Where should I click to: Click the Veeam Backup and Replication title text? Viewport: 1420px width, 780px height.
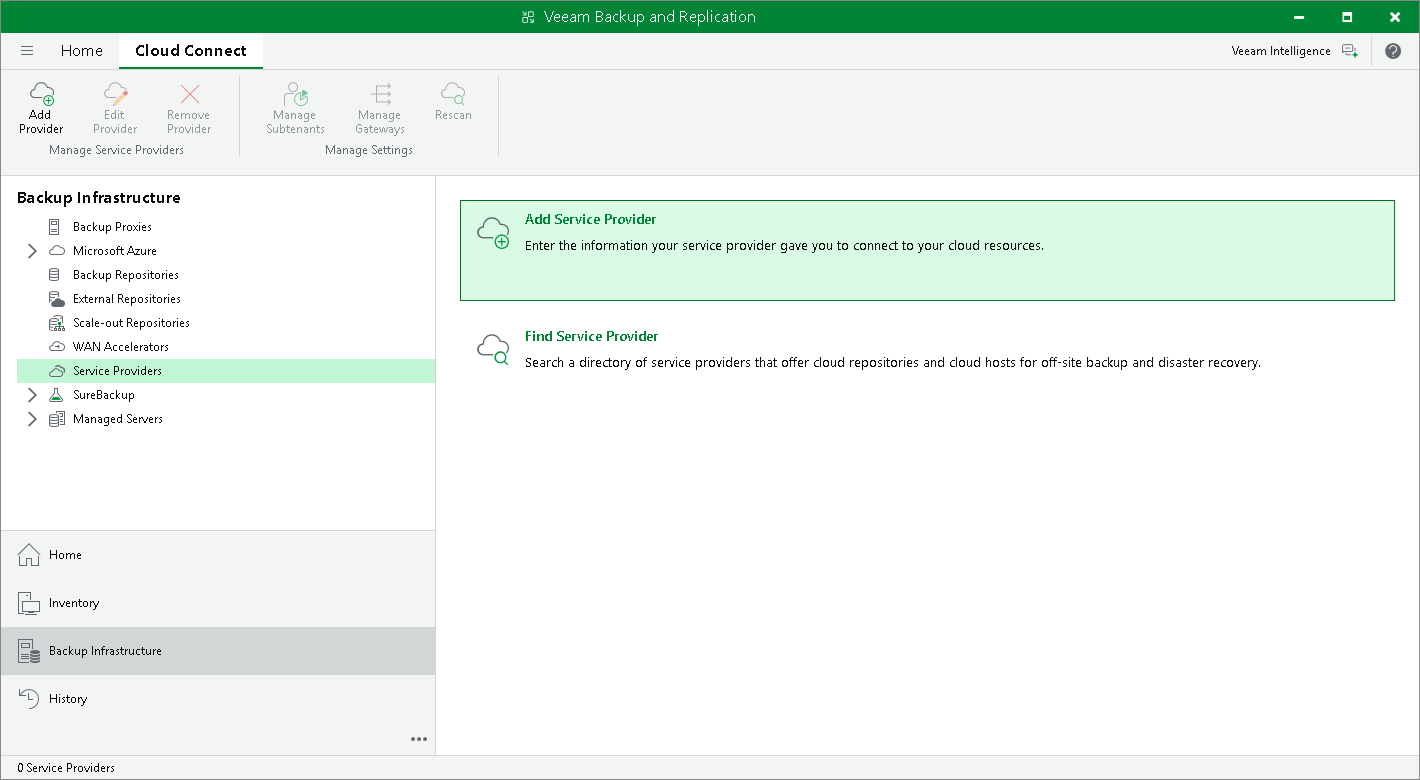click(650, 17)
